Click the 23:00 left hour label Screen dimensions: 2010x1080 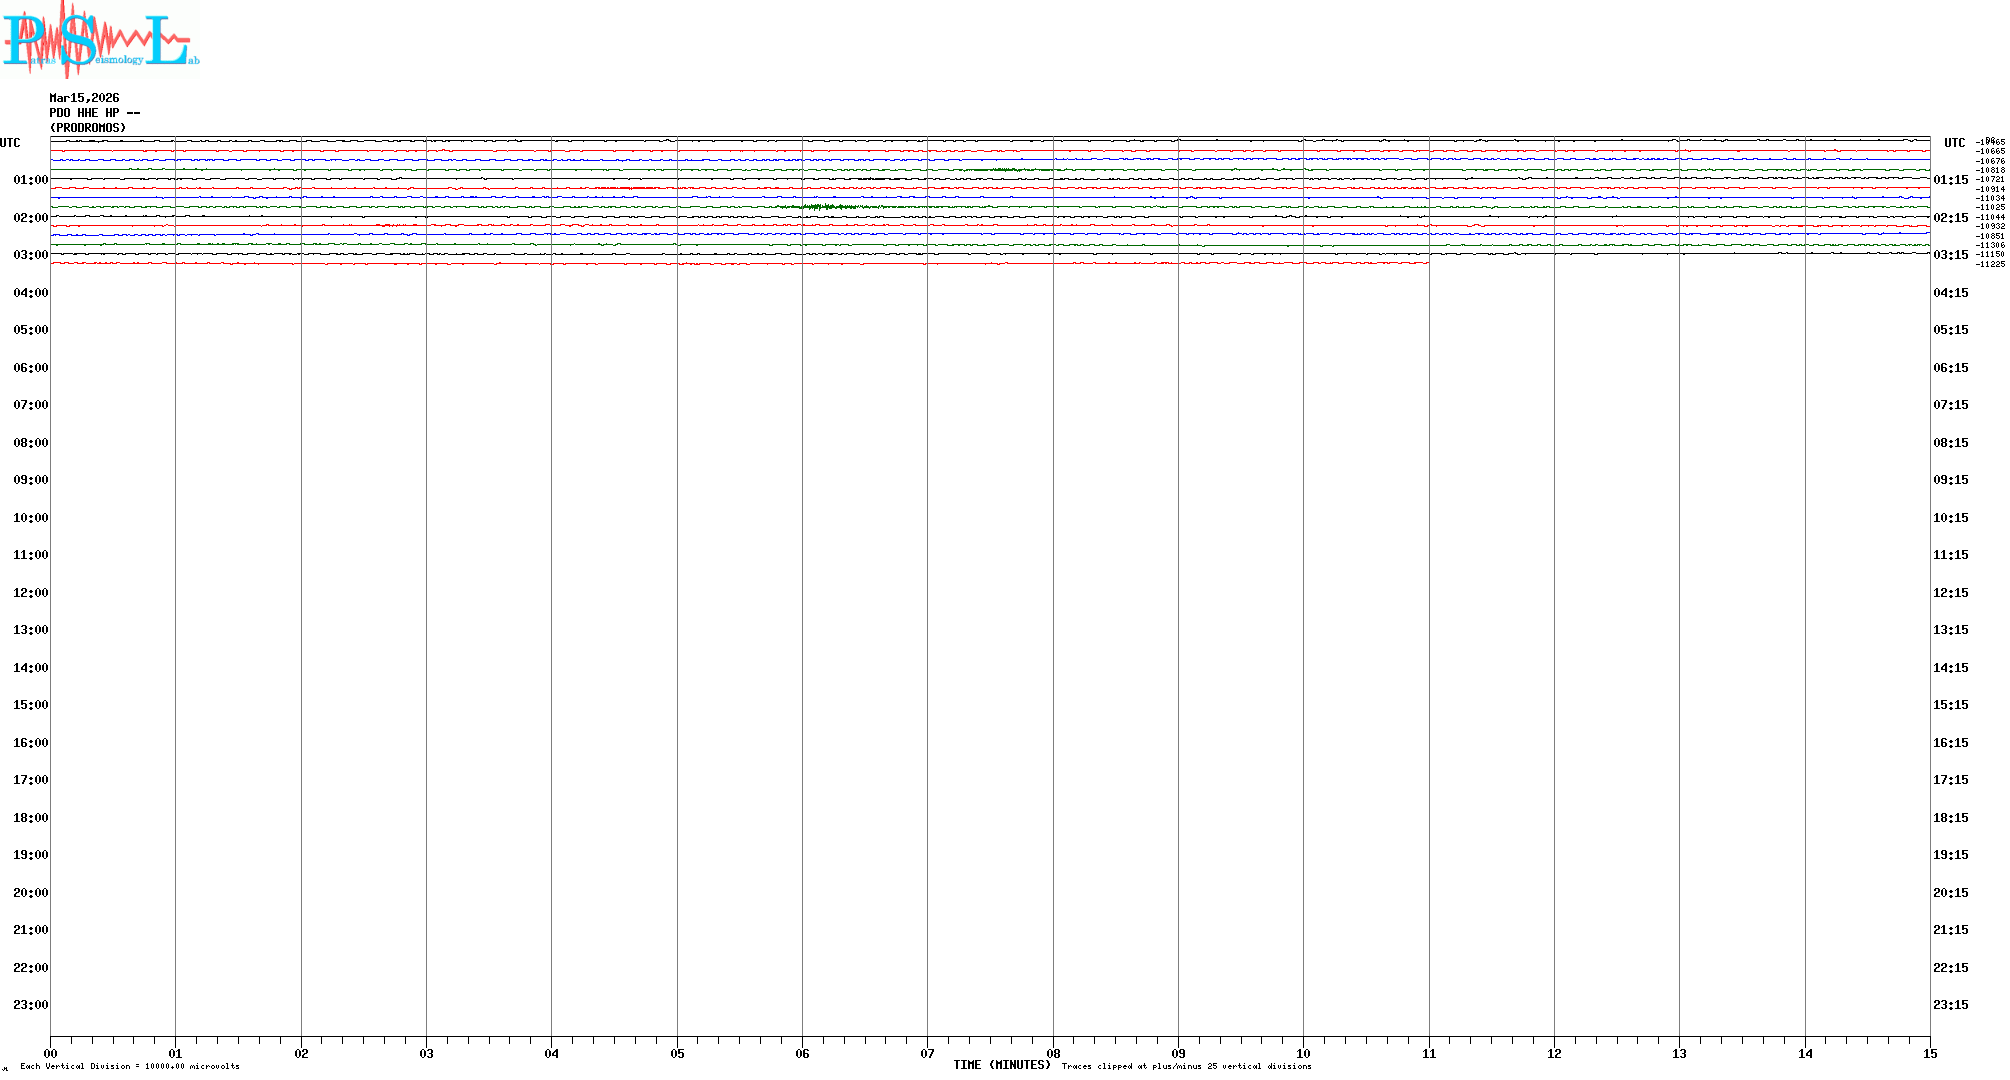click(30, 1005)
